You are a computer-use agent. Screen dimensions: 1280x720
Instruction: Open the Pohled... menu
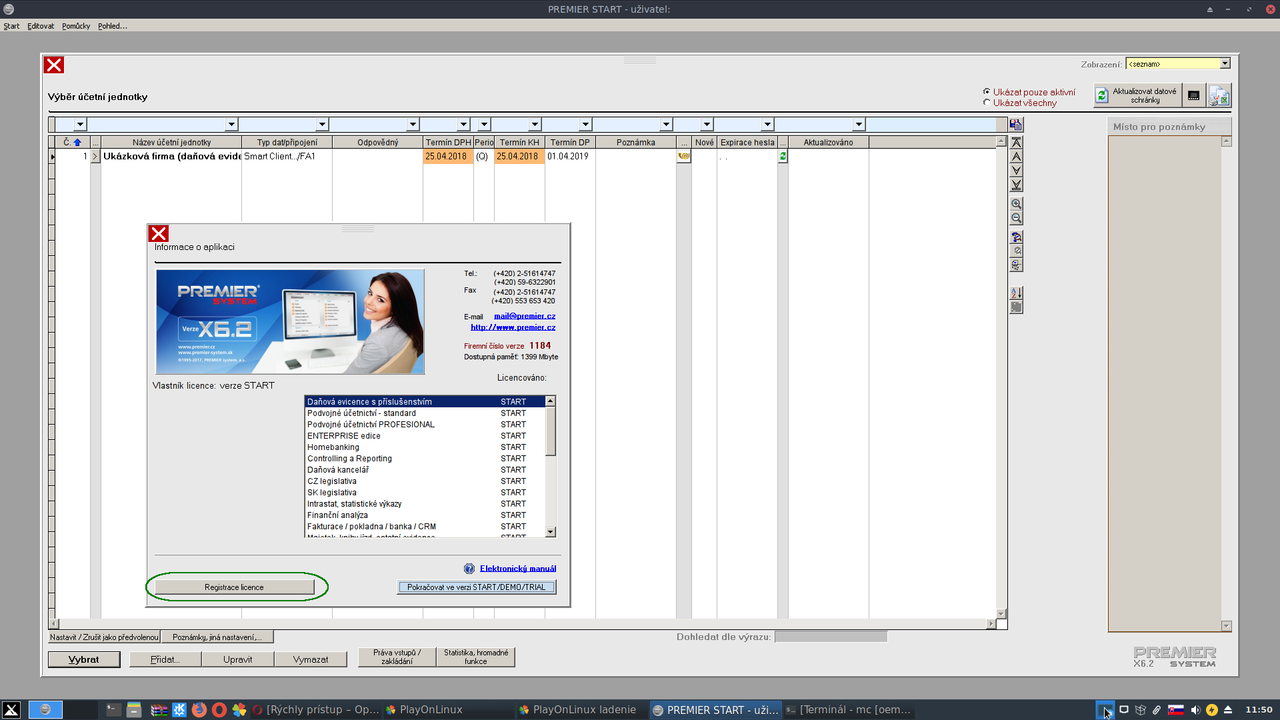click(112, 26)
